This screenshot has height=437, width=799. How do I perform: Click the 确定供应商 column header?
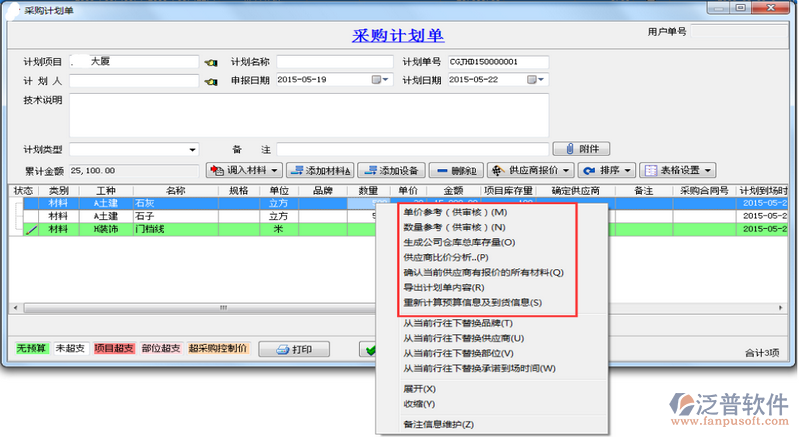(576, 191)
